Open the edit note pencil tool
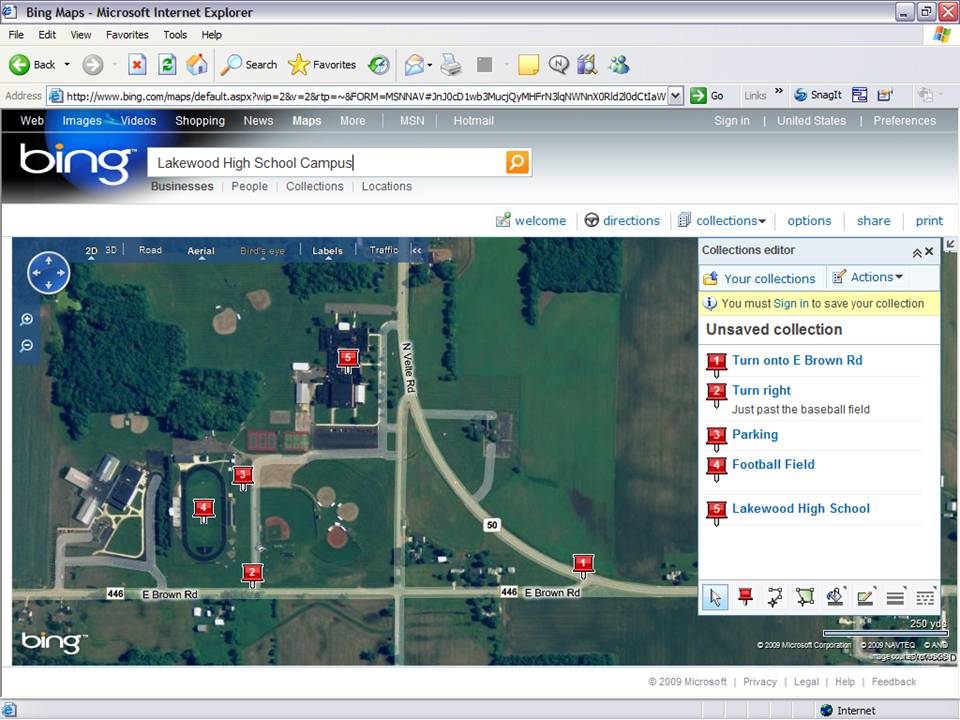Image resolution: width=960 pixels, height=720 pixels. point(865,597)
